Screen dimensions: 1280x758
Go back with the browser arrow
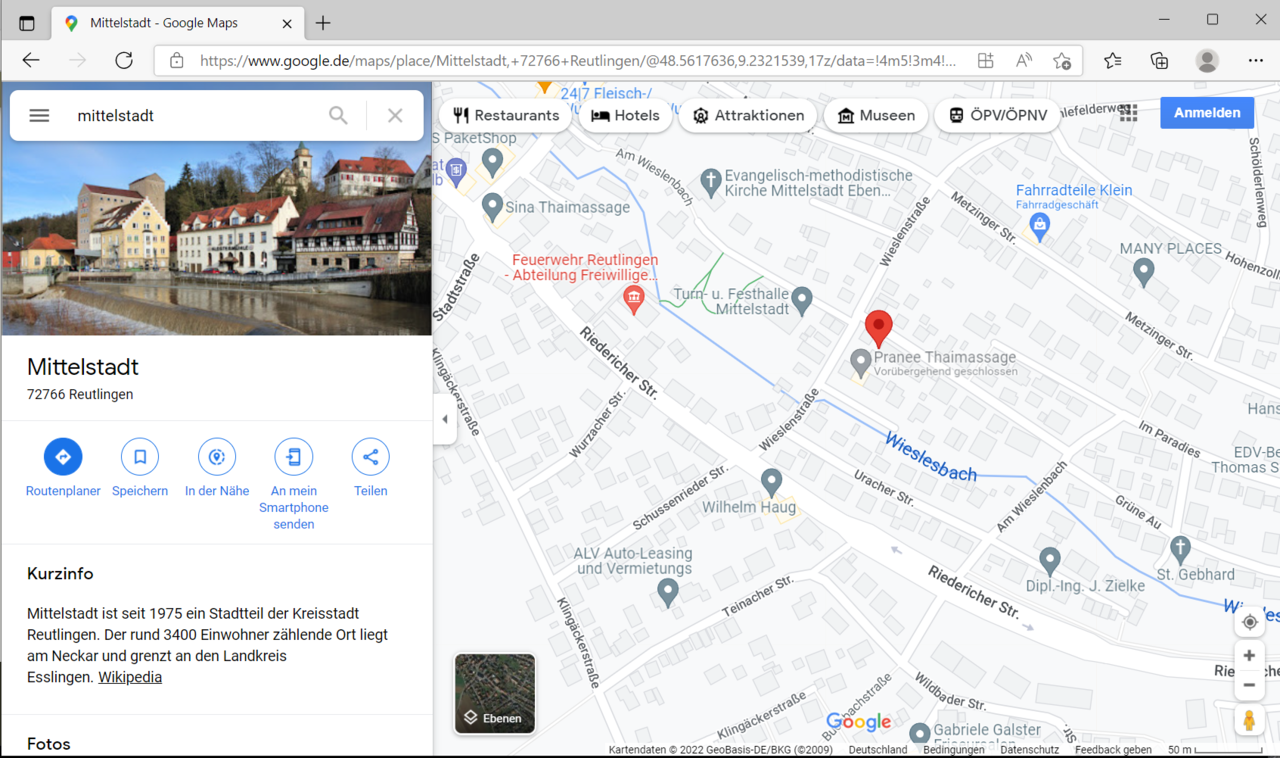(31, 61)
